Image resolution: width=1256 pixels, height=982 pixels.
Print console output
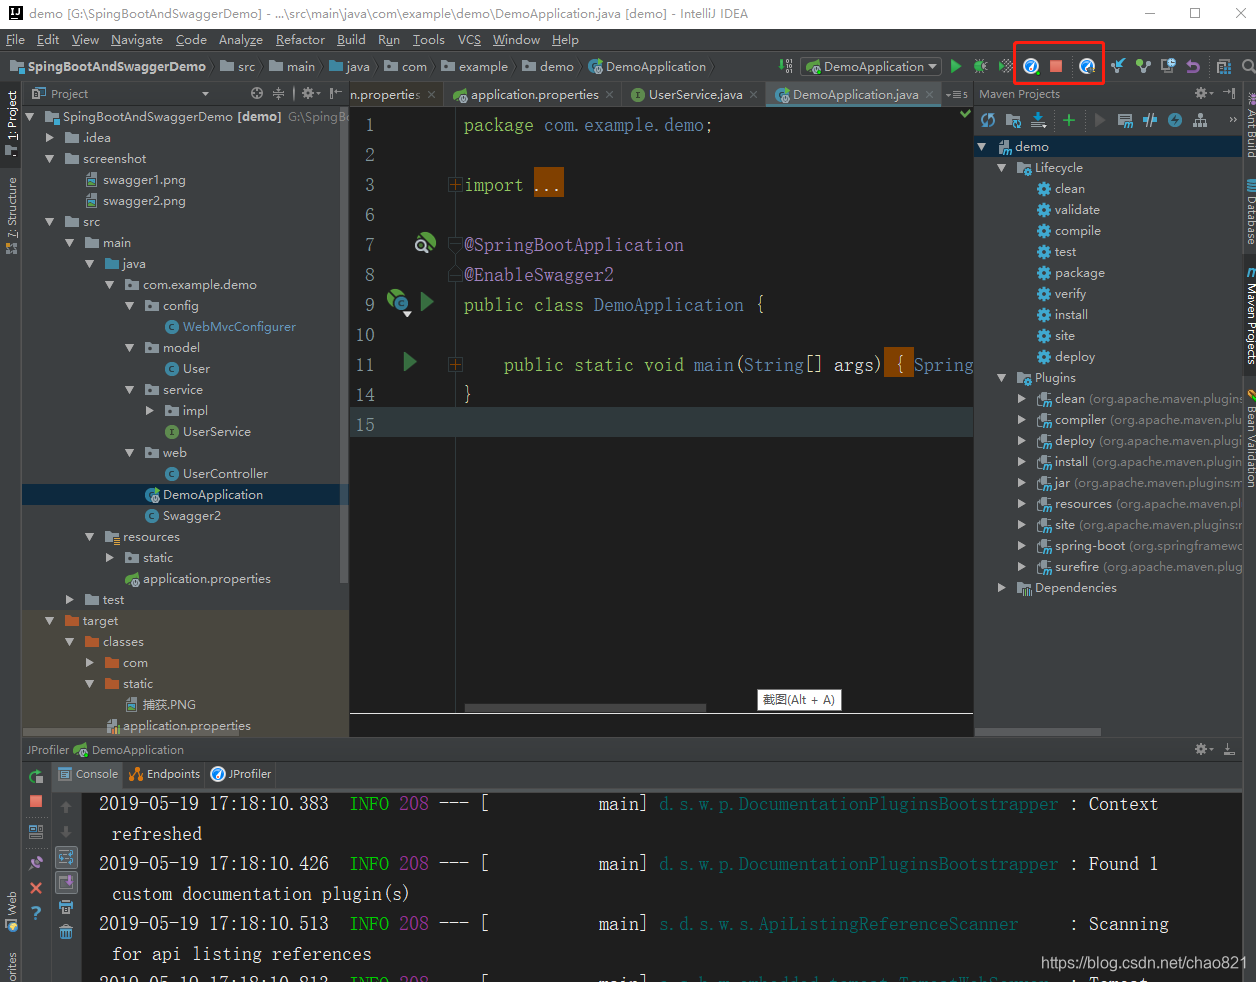66,907
